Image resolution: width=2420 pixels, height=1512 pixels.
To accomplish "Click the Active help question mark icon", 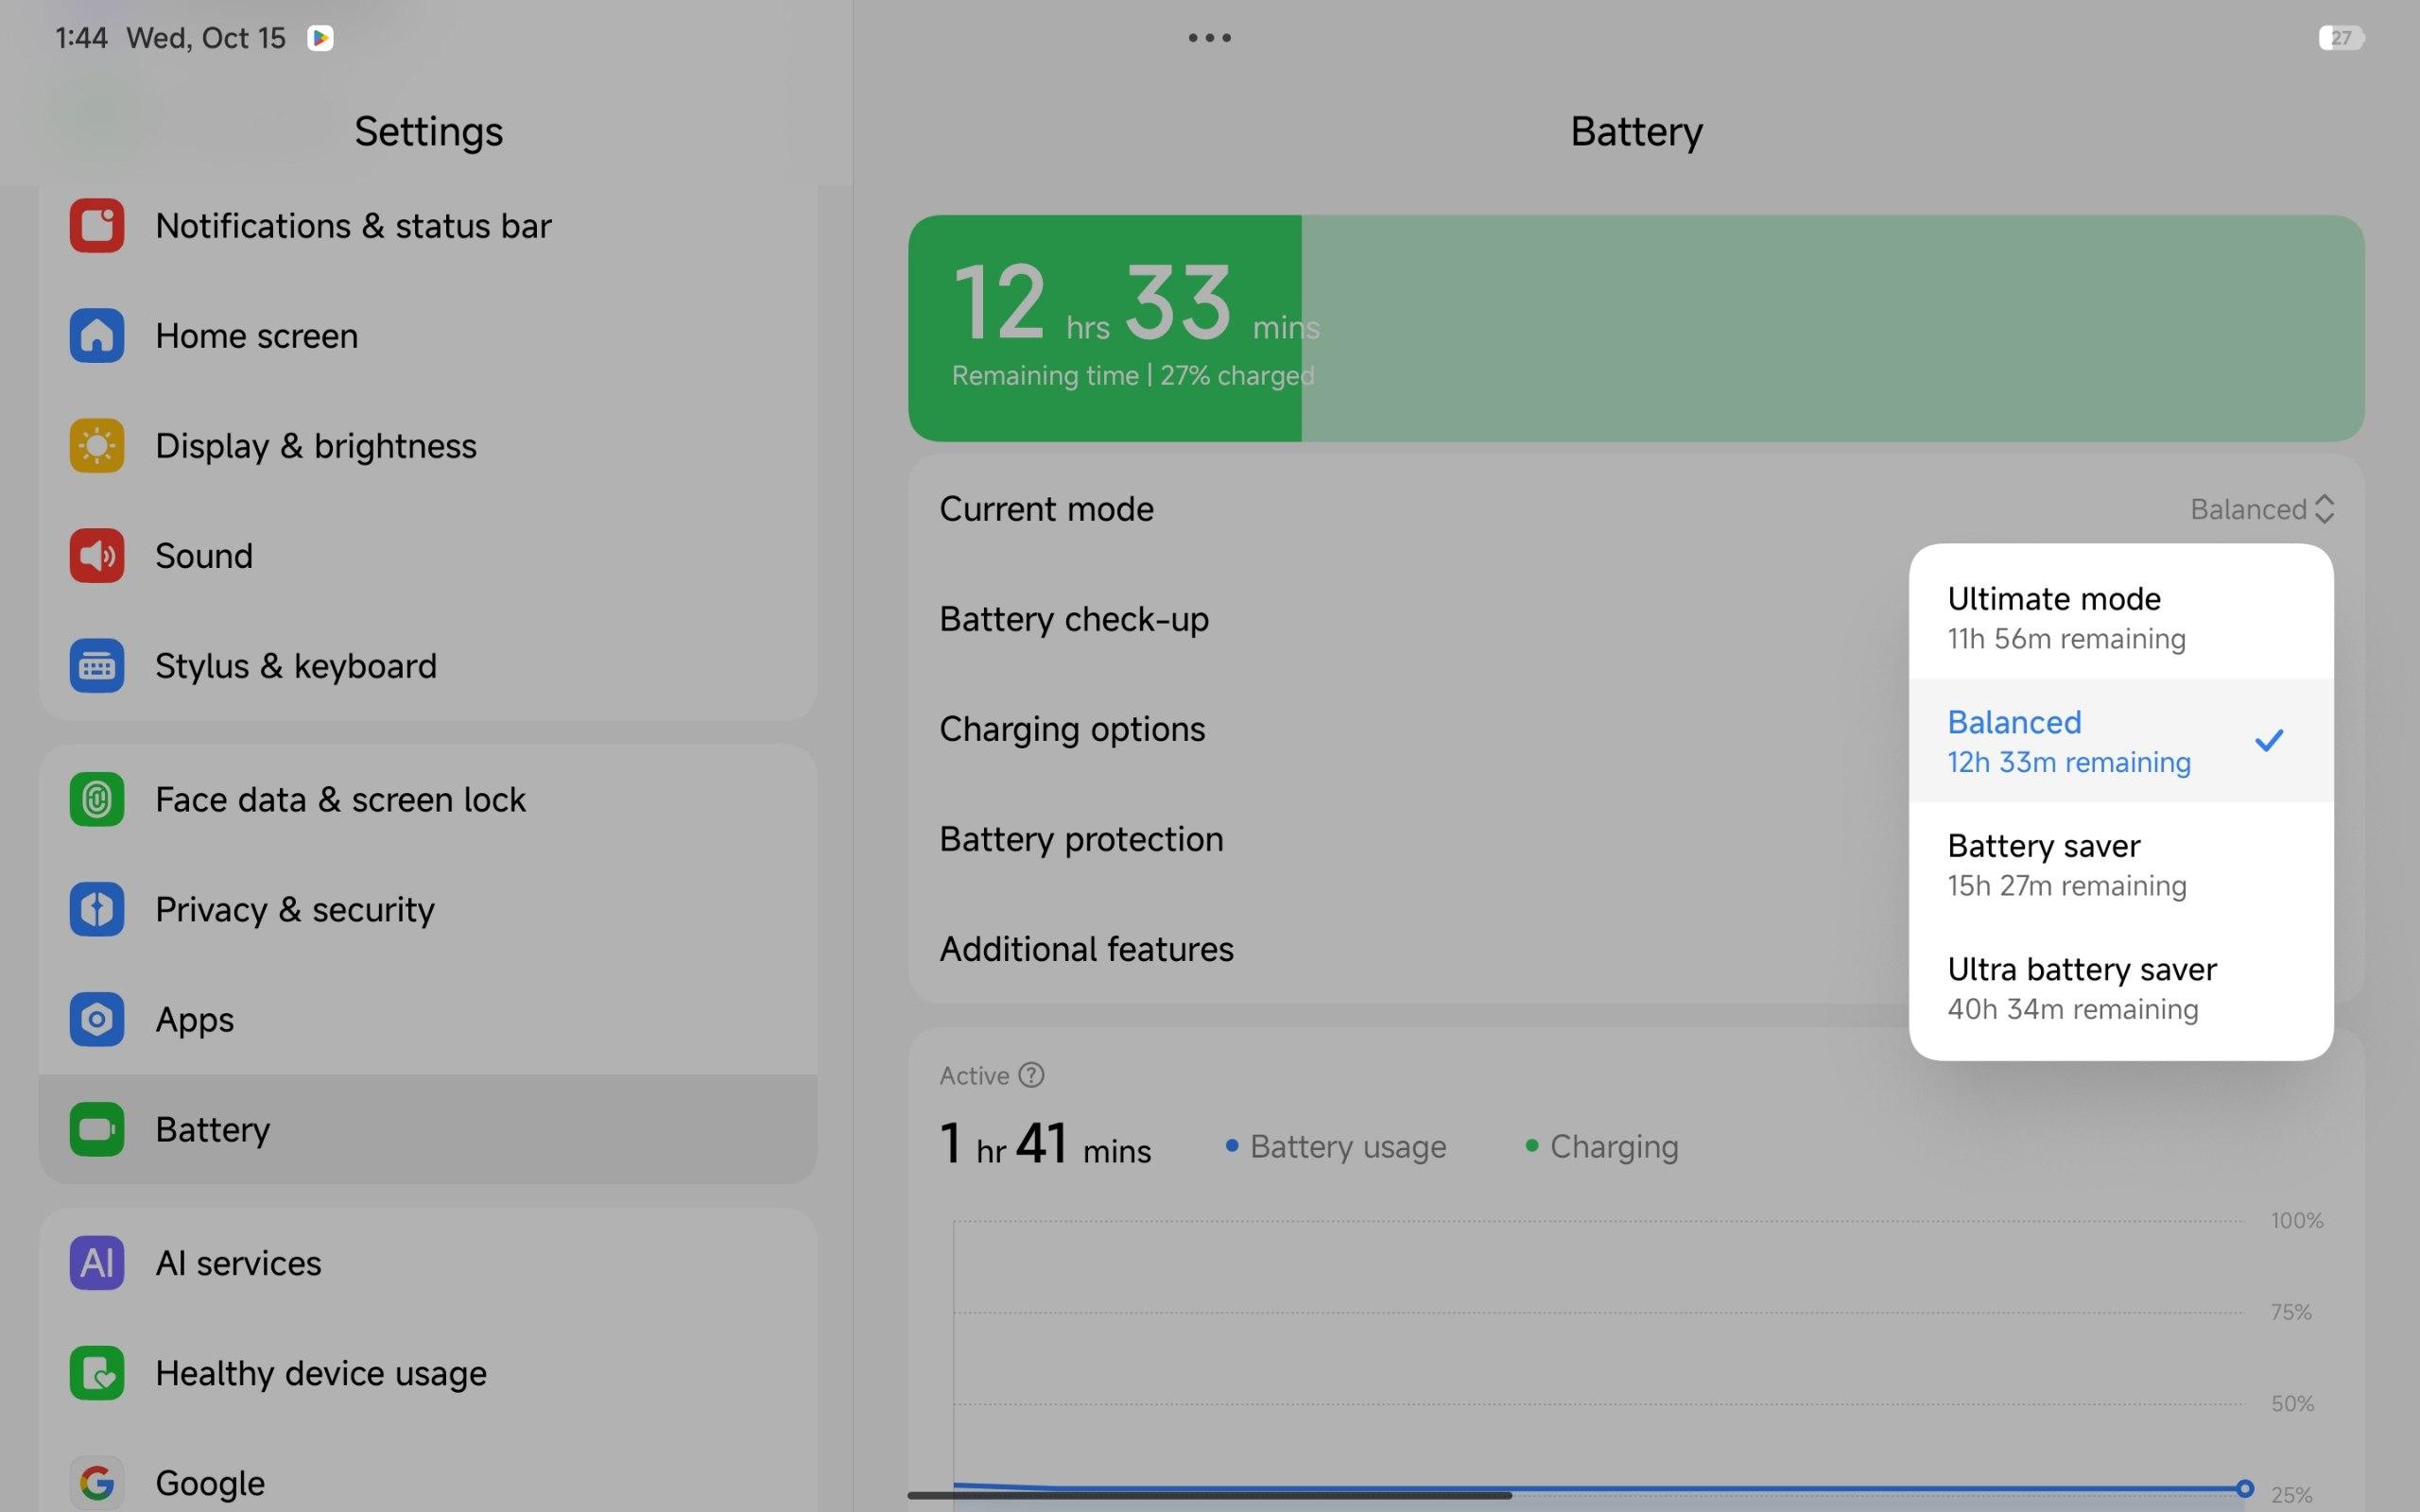I will 1031,1075.
